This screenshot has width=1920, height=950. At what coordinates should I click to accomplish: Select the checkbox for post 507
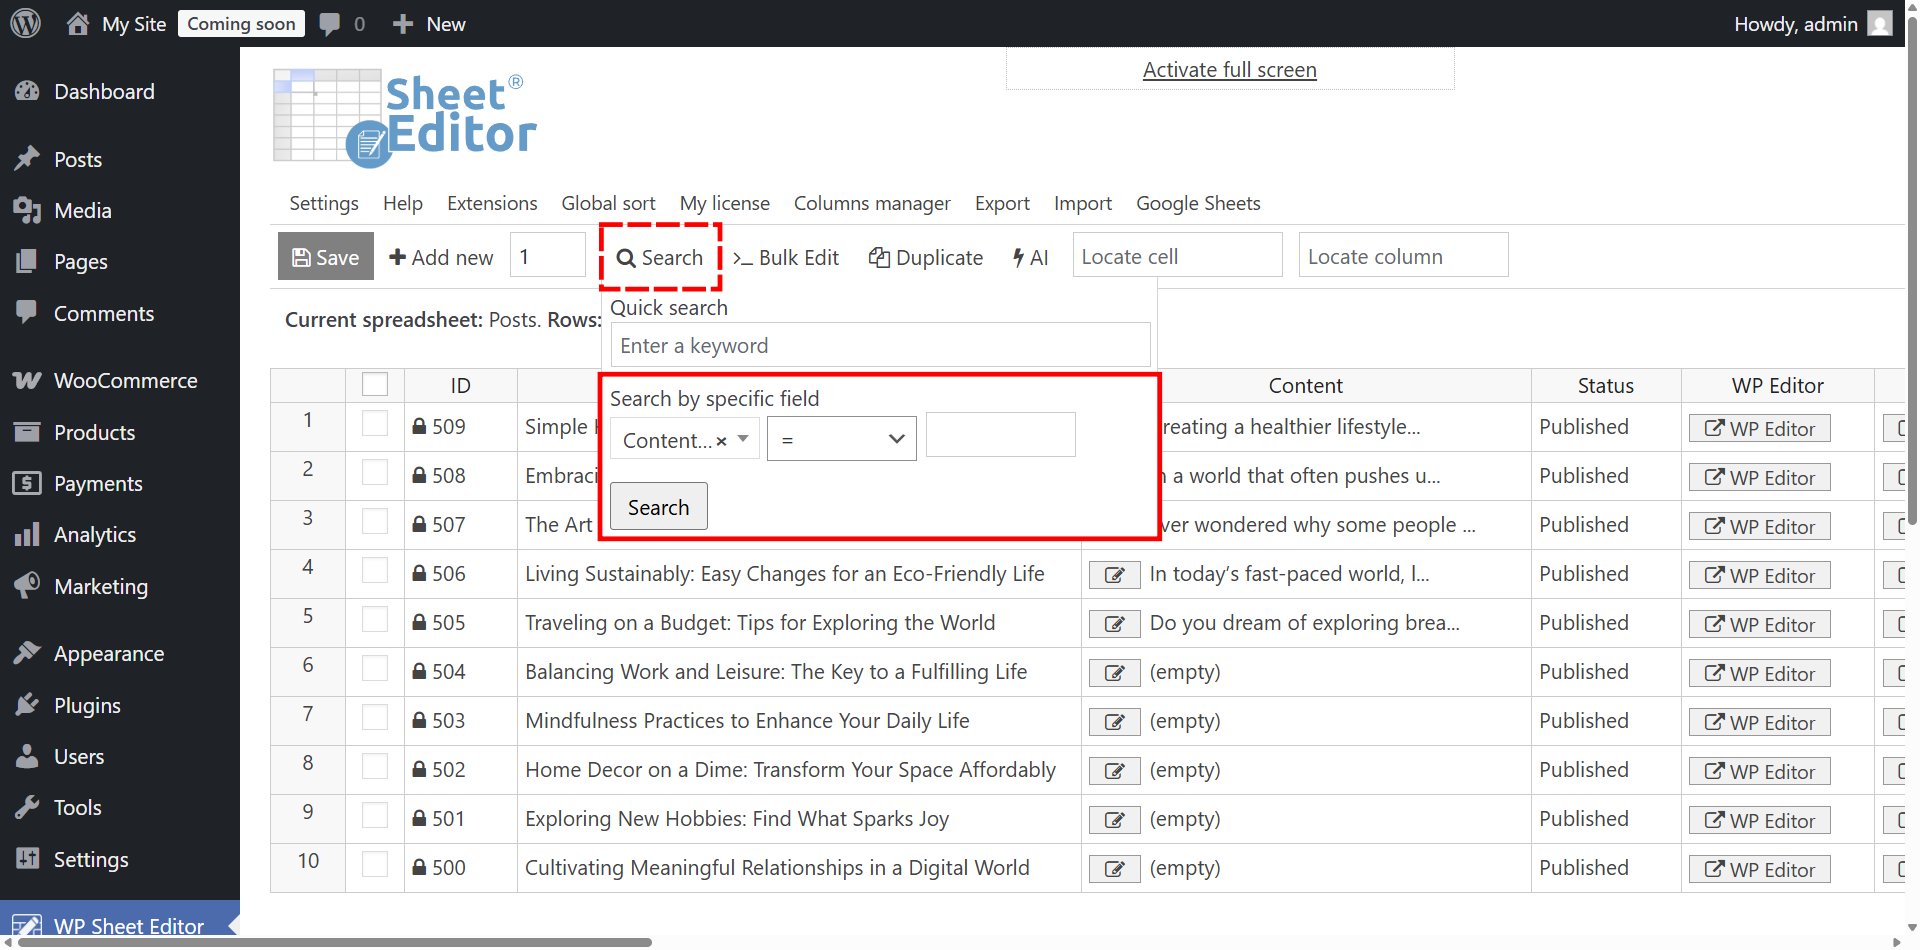pyautogui.click(x=375, y=521)
